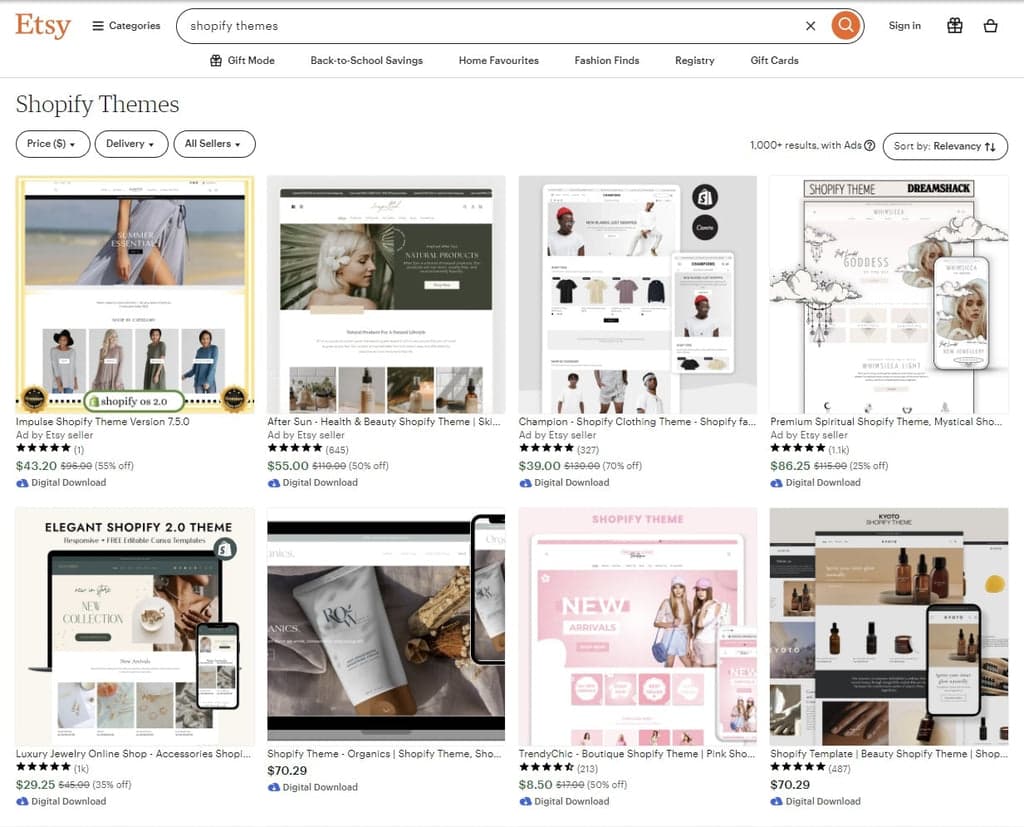
Task: Open the gift icon in the header
Action: tap(955, 25)
